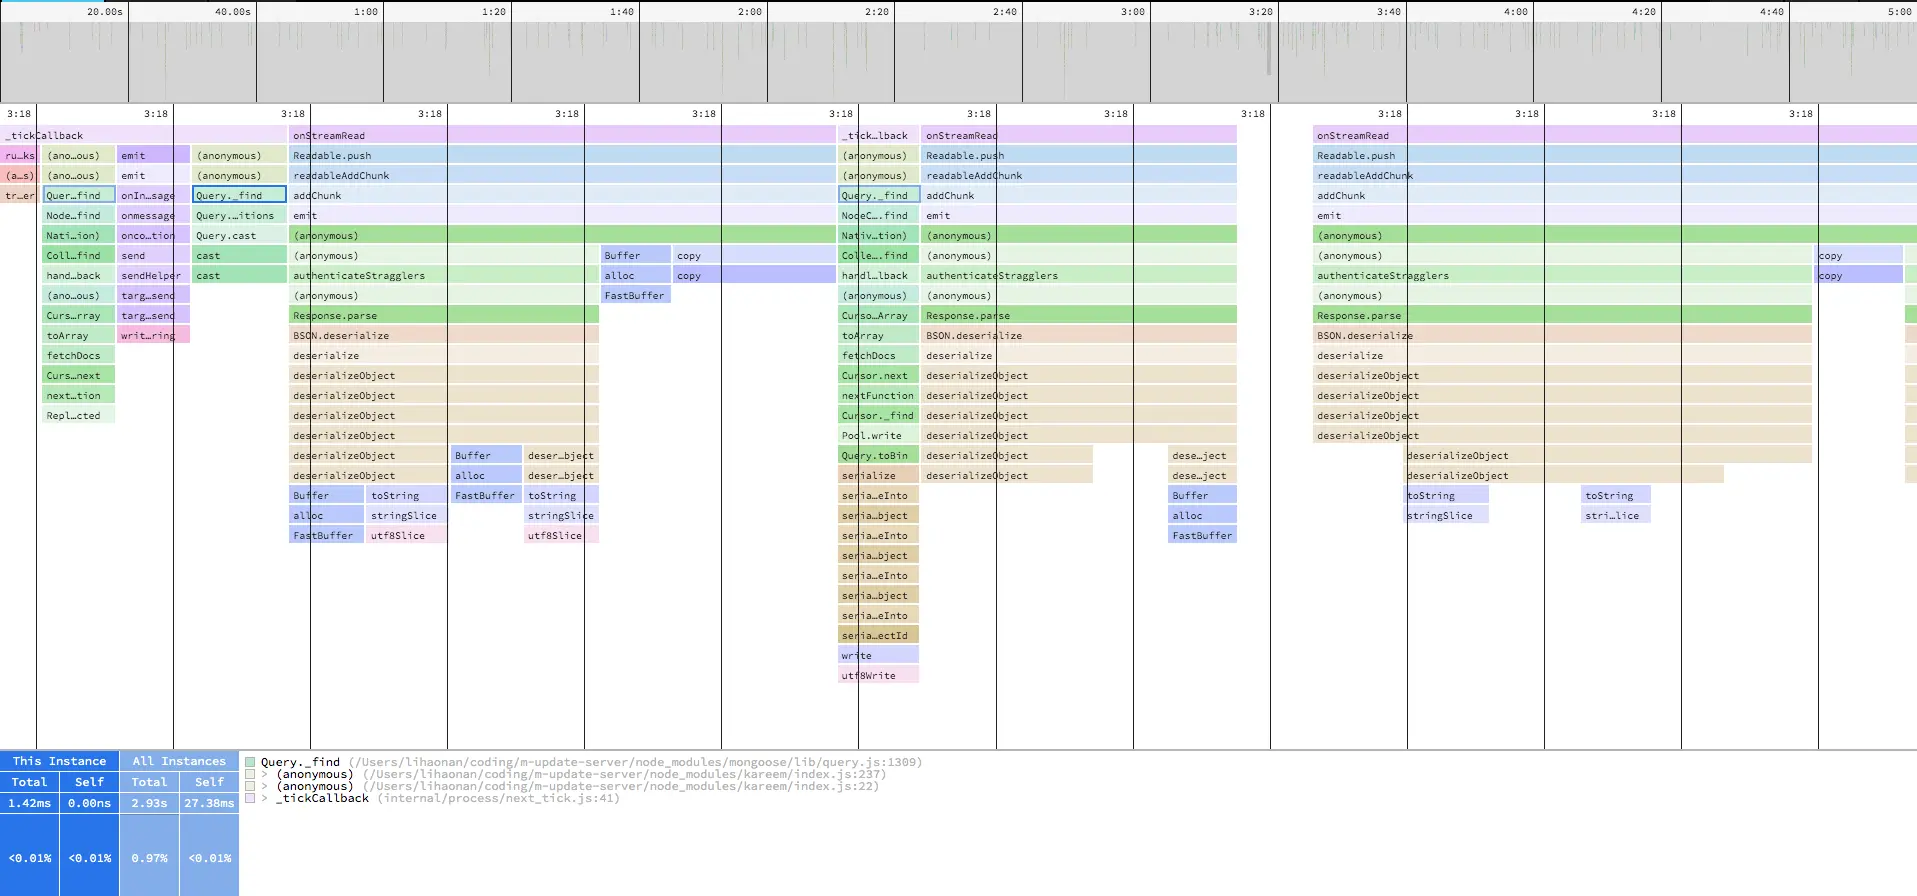Select the Colle…find frame

878,255
